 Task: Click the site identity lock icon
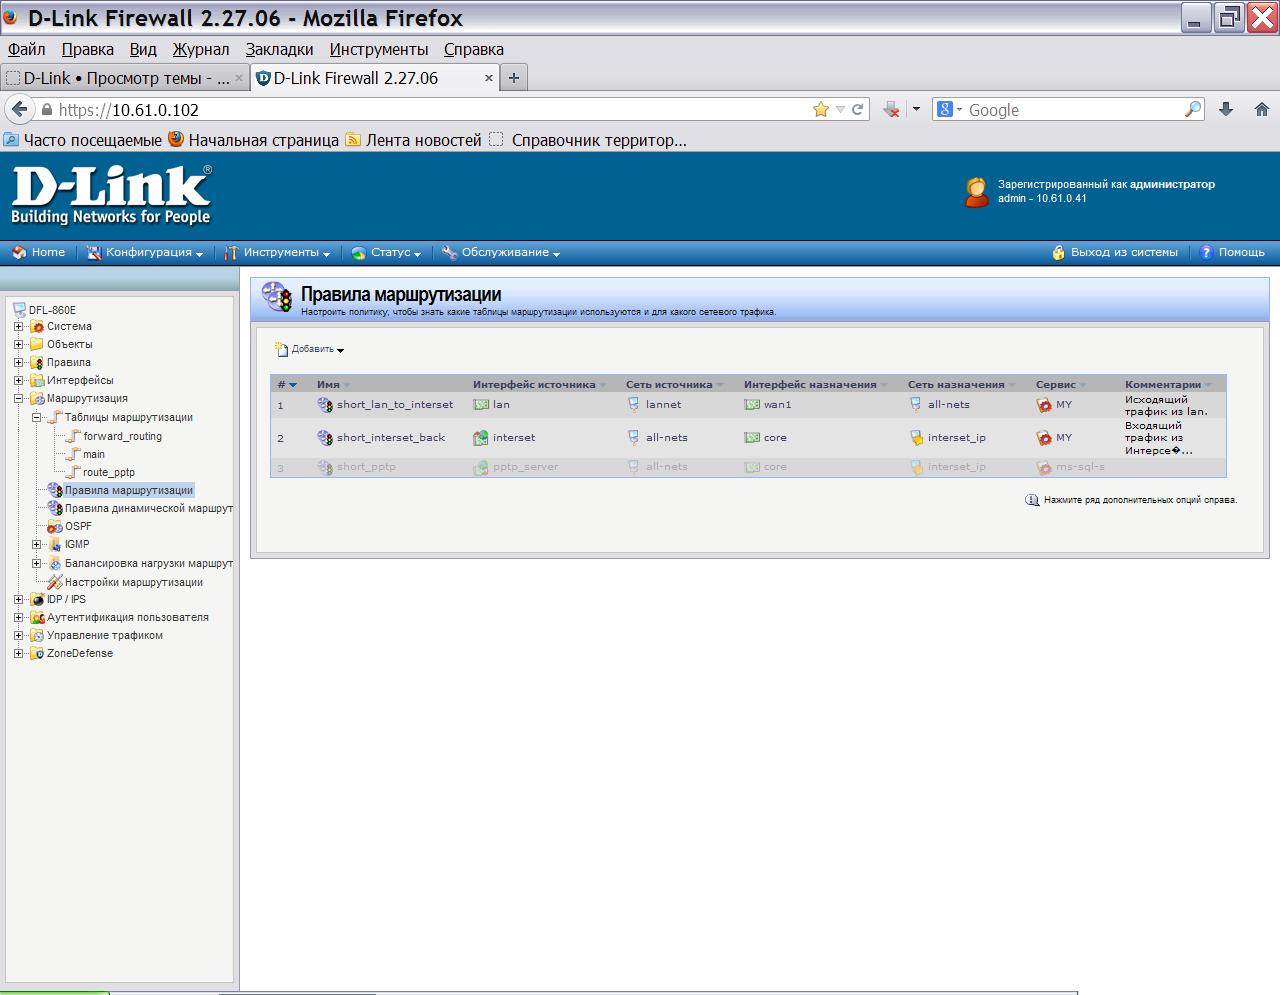point(46,110)
